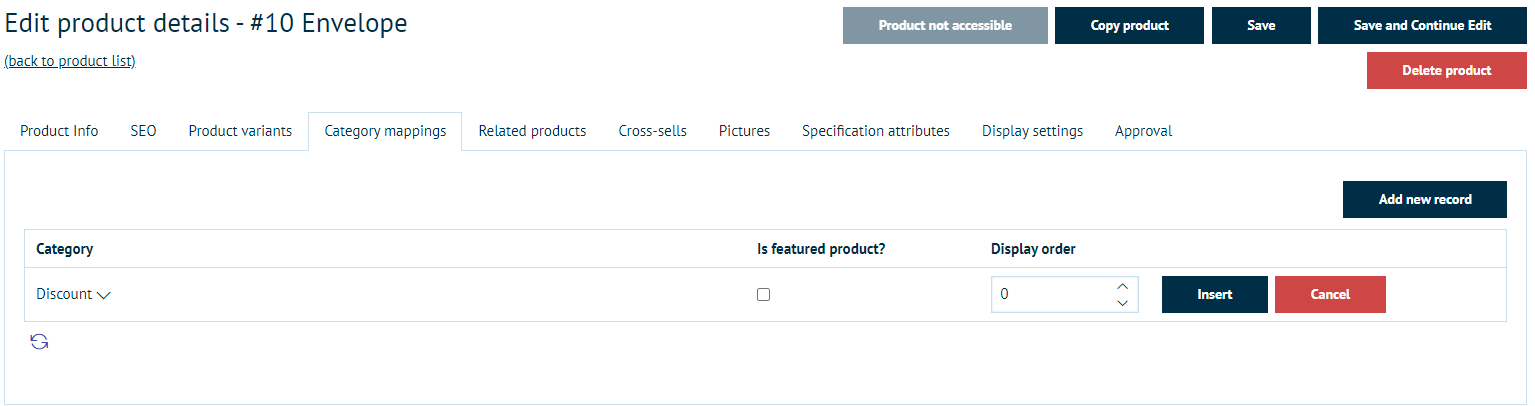Screen dimensions: 1535x406
Task: Go to the Related products tab
Action: click(x=532, y=131)
